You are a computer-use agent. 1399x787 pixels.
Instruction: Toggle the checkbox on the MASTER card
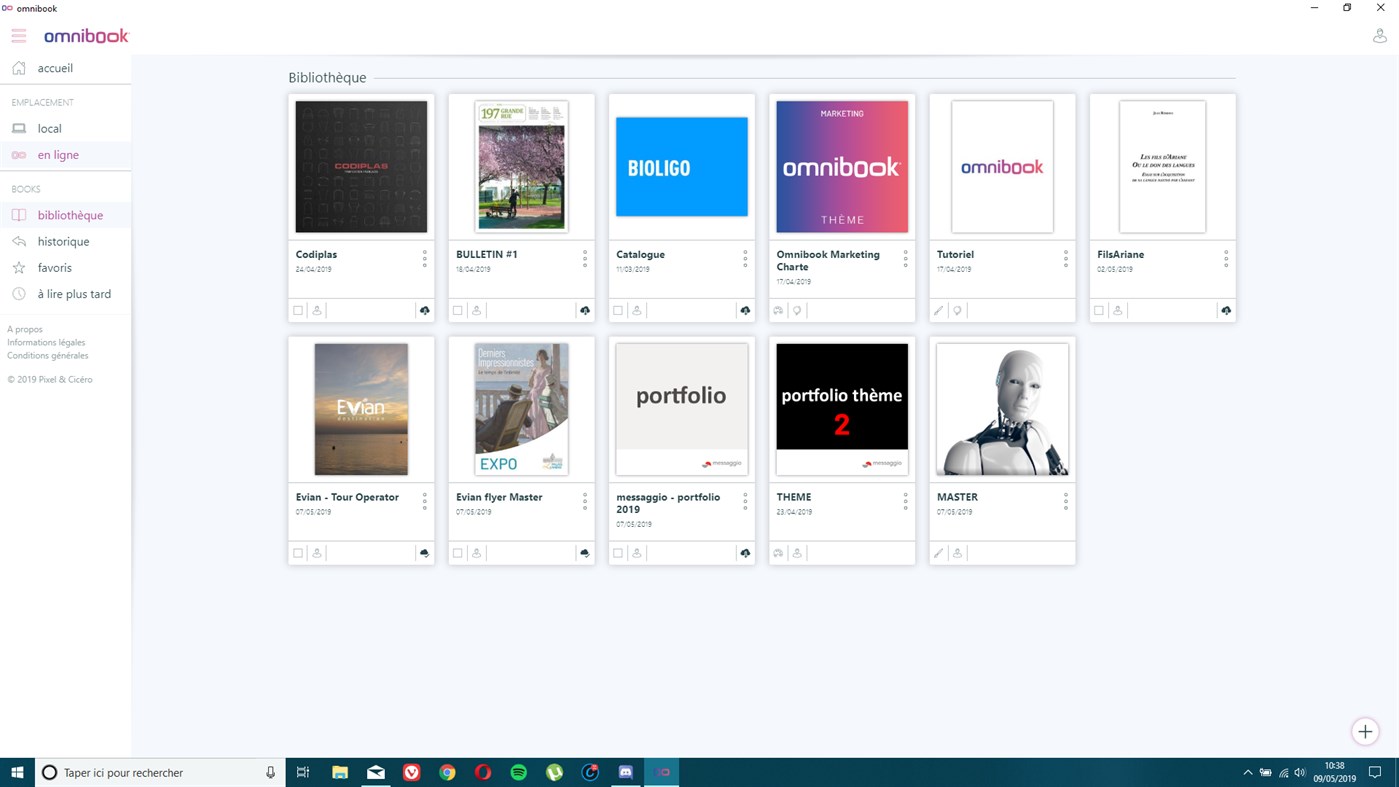[x=937, y=552]
